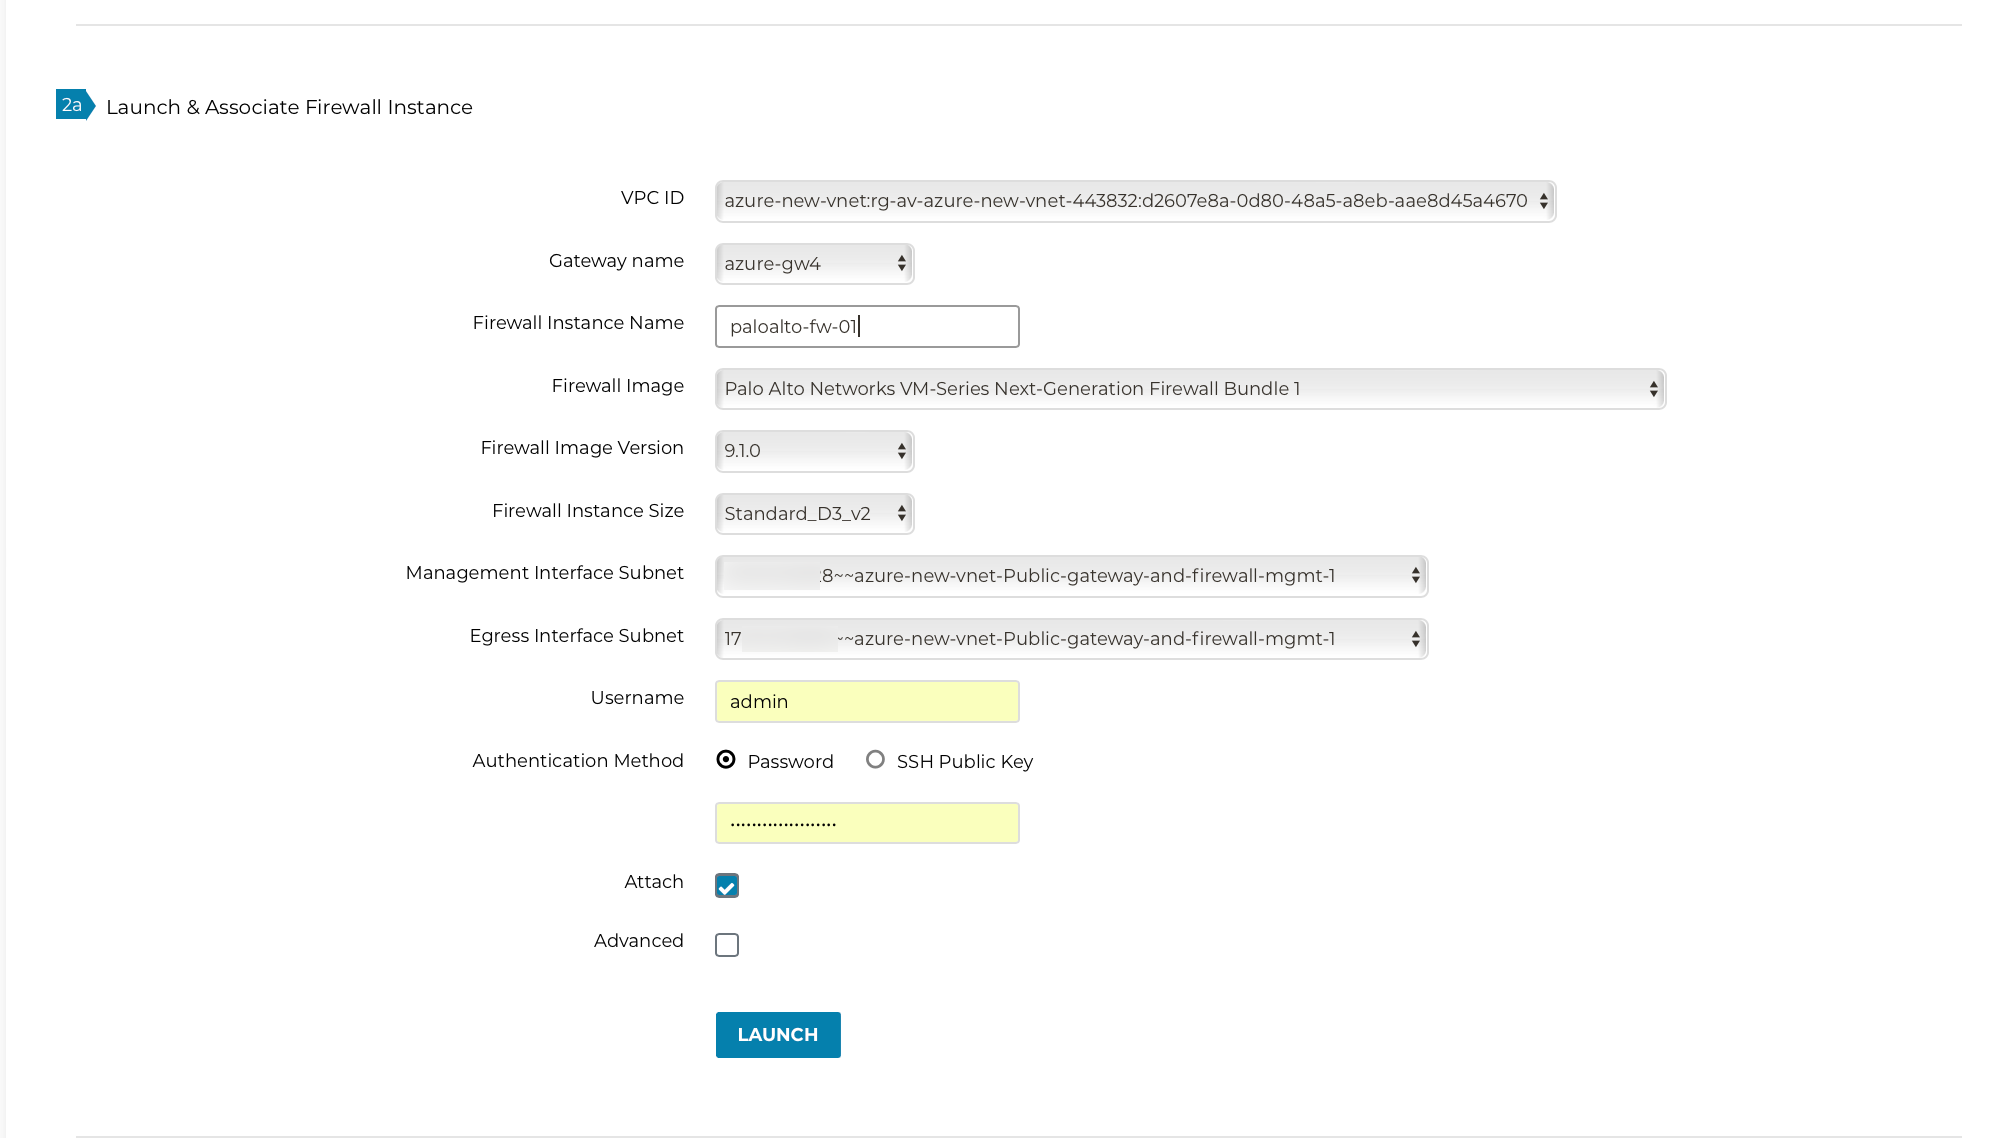The image size is (1992, 1138).
Task: Click the Firewall Image Version stepper arrows
Action: (x=901, y=451)
